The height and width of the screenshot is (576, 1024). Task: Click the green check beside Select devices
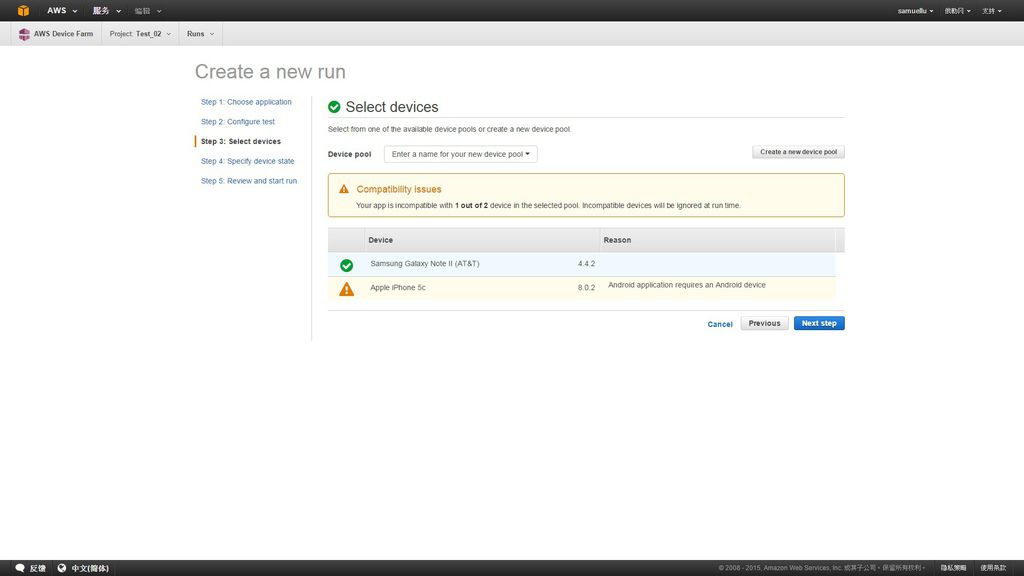point(334,107)
